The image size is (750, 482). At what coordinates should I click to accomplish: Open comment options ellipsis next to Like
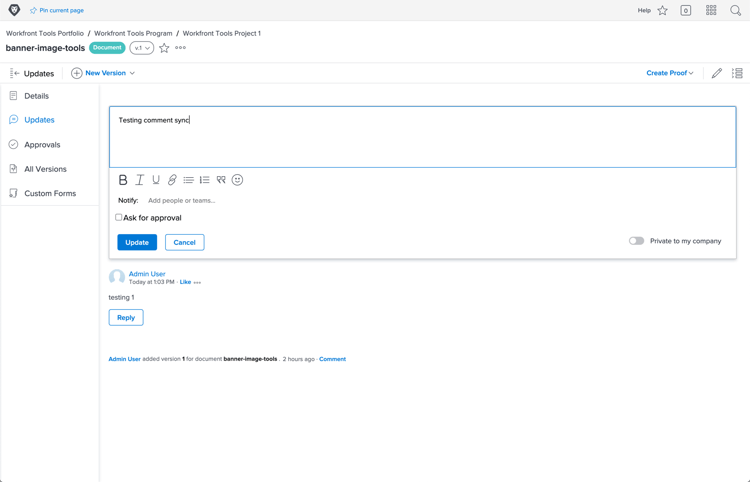pos(197,283)
